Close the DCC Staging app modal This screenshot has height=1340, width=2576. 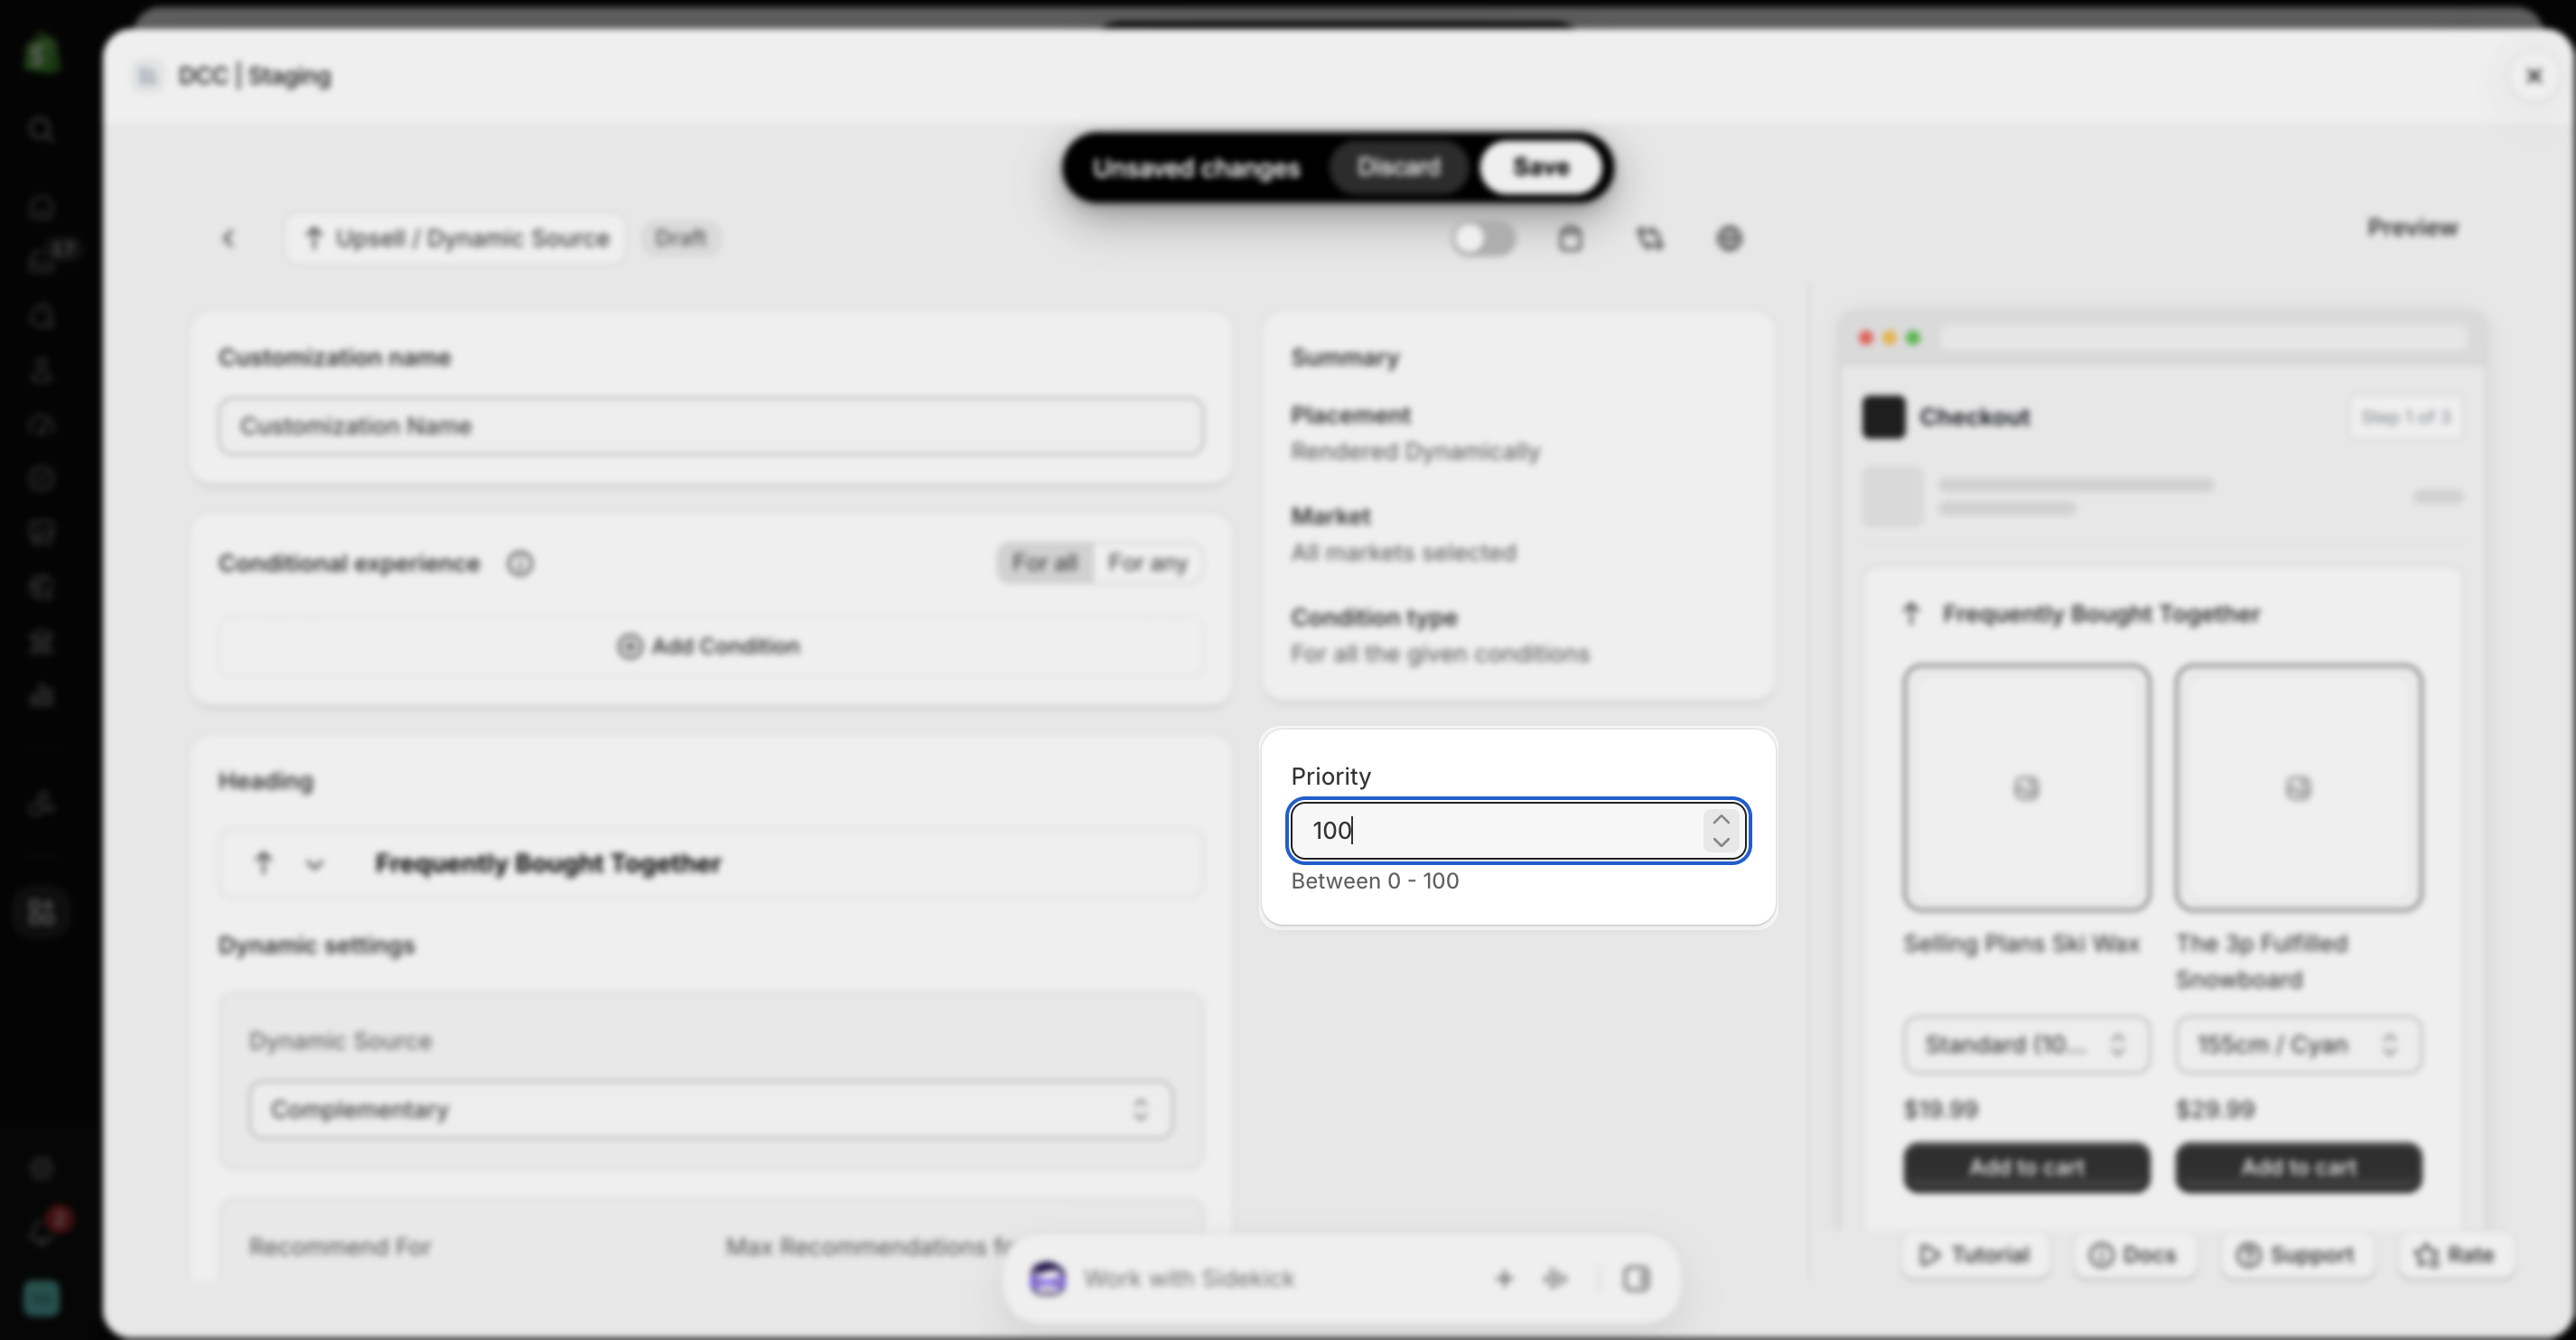coord(2534,76)
